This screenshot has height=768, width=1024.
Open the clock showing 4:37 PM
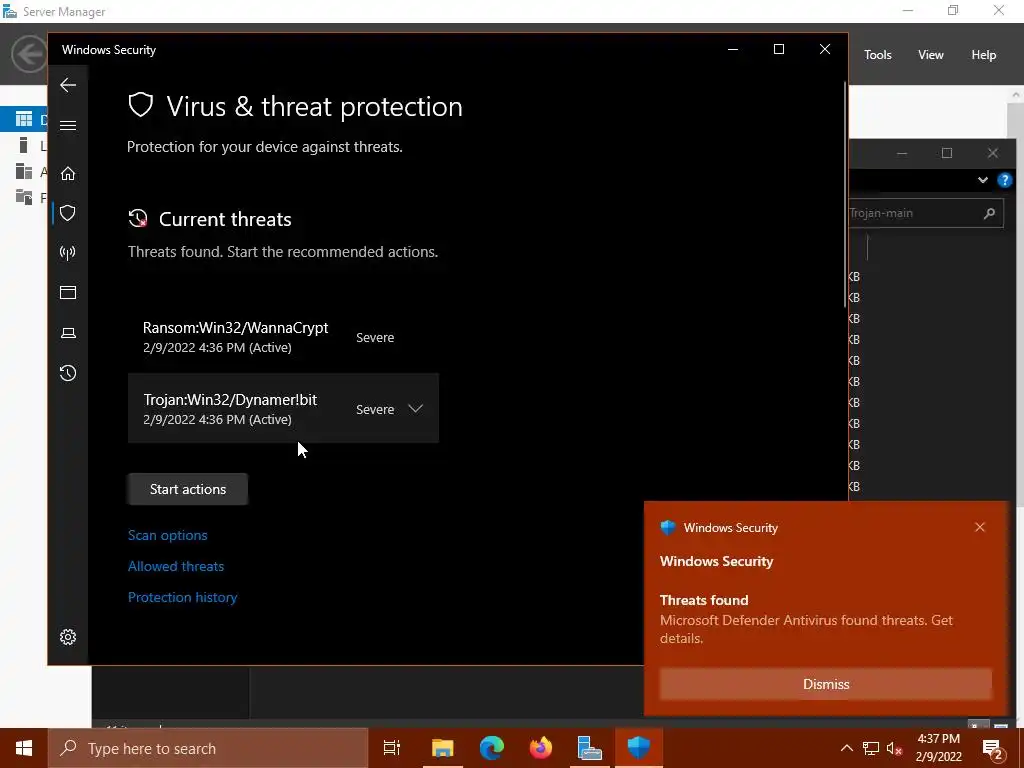click(x=938, y=748)
